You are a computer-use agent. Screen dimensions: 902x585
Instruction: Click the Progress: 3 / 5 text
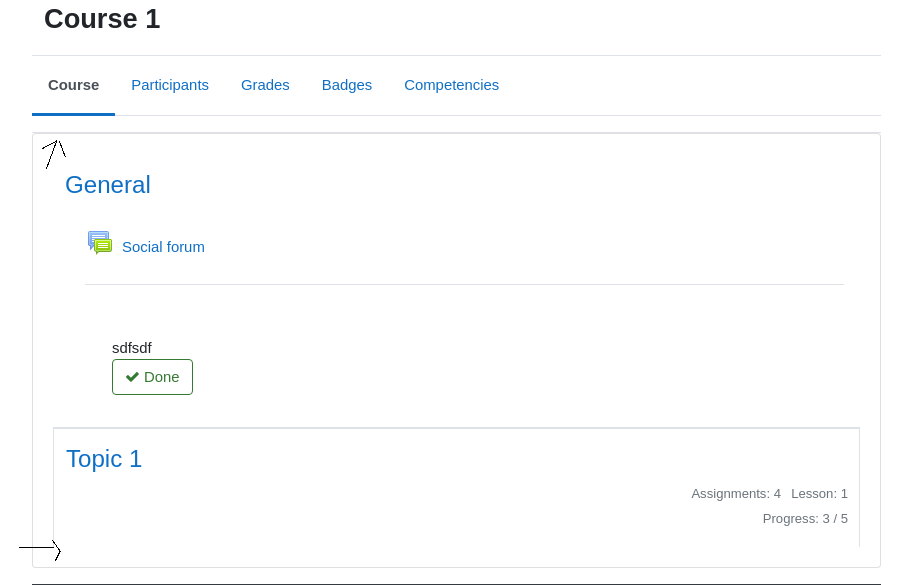click(805, 519)
